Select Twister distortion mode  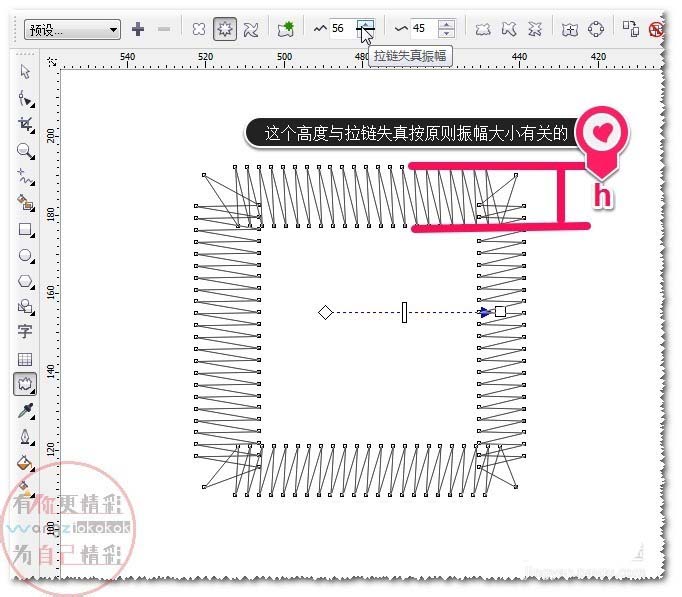(x=251, y=29)
